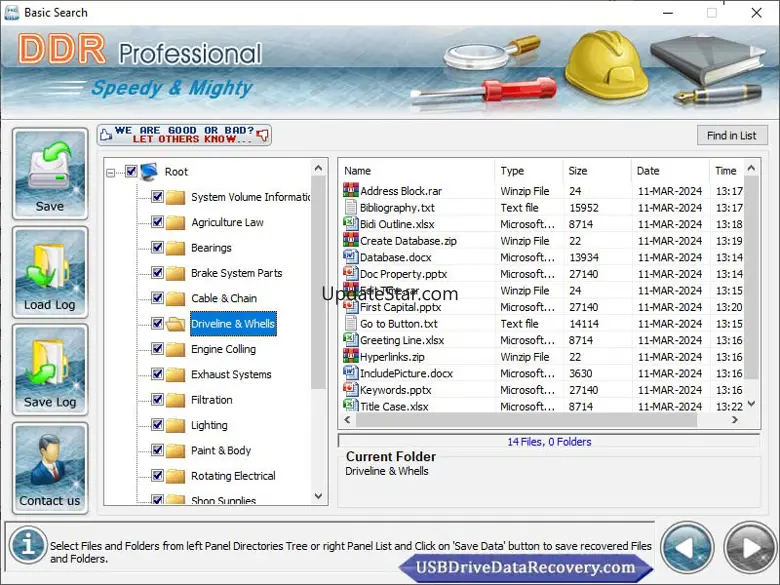Toggle the Rotating Electrical checkbox
The height and width of the screenshot is (585, 780).
(x=157, y=476)
